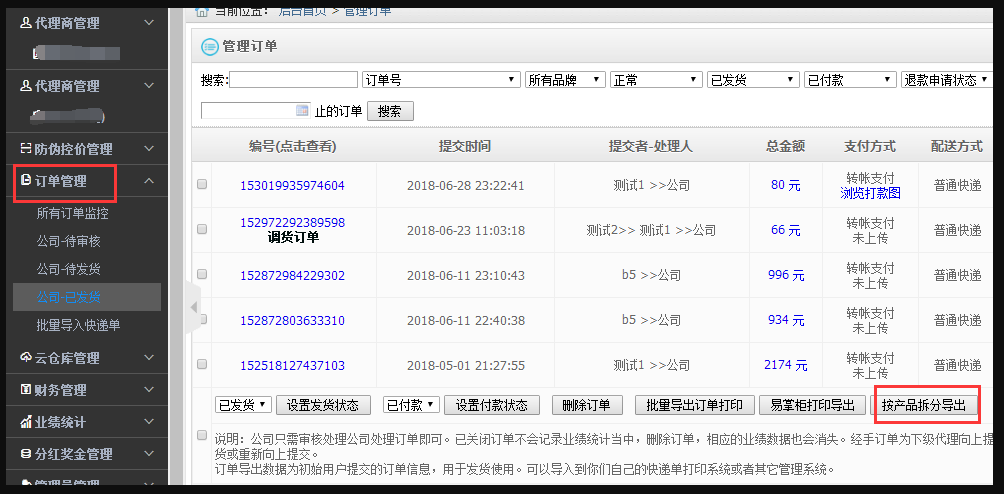Open the bottom 已发货 shipping status dropdown
Screen dimensions: 1004x494
243,405
